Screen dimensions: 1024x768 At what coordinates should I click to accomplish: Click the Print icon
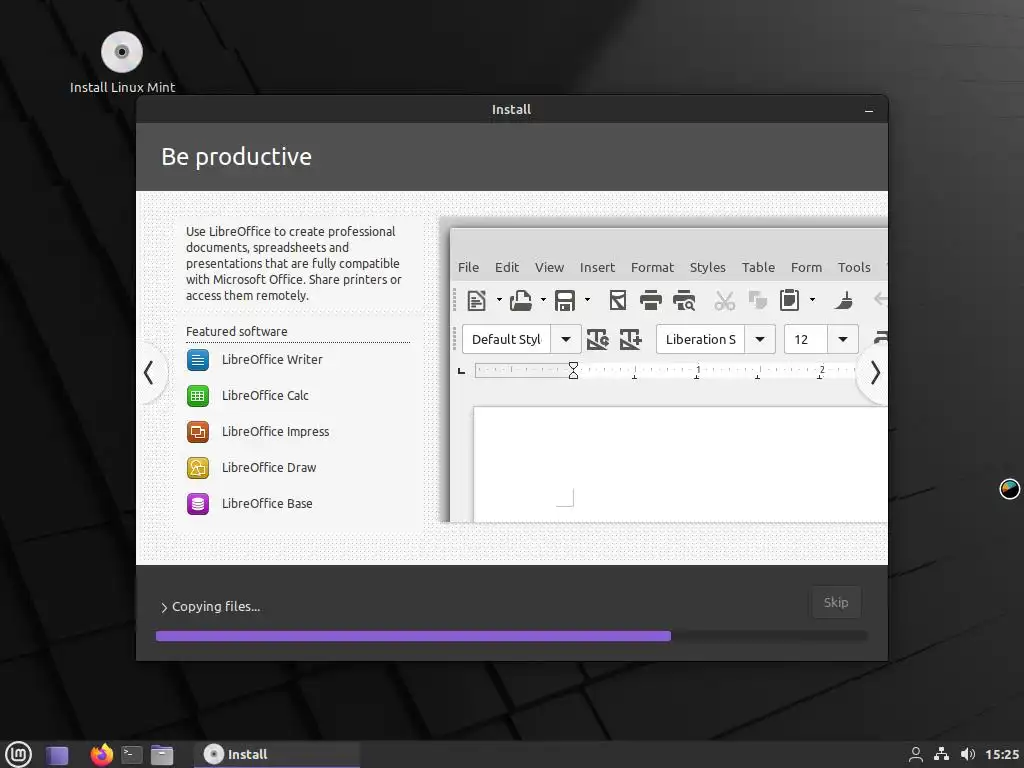(x=650, y=300)
